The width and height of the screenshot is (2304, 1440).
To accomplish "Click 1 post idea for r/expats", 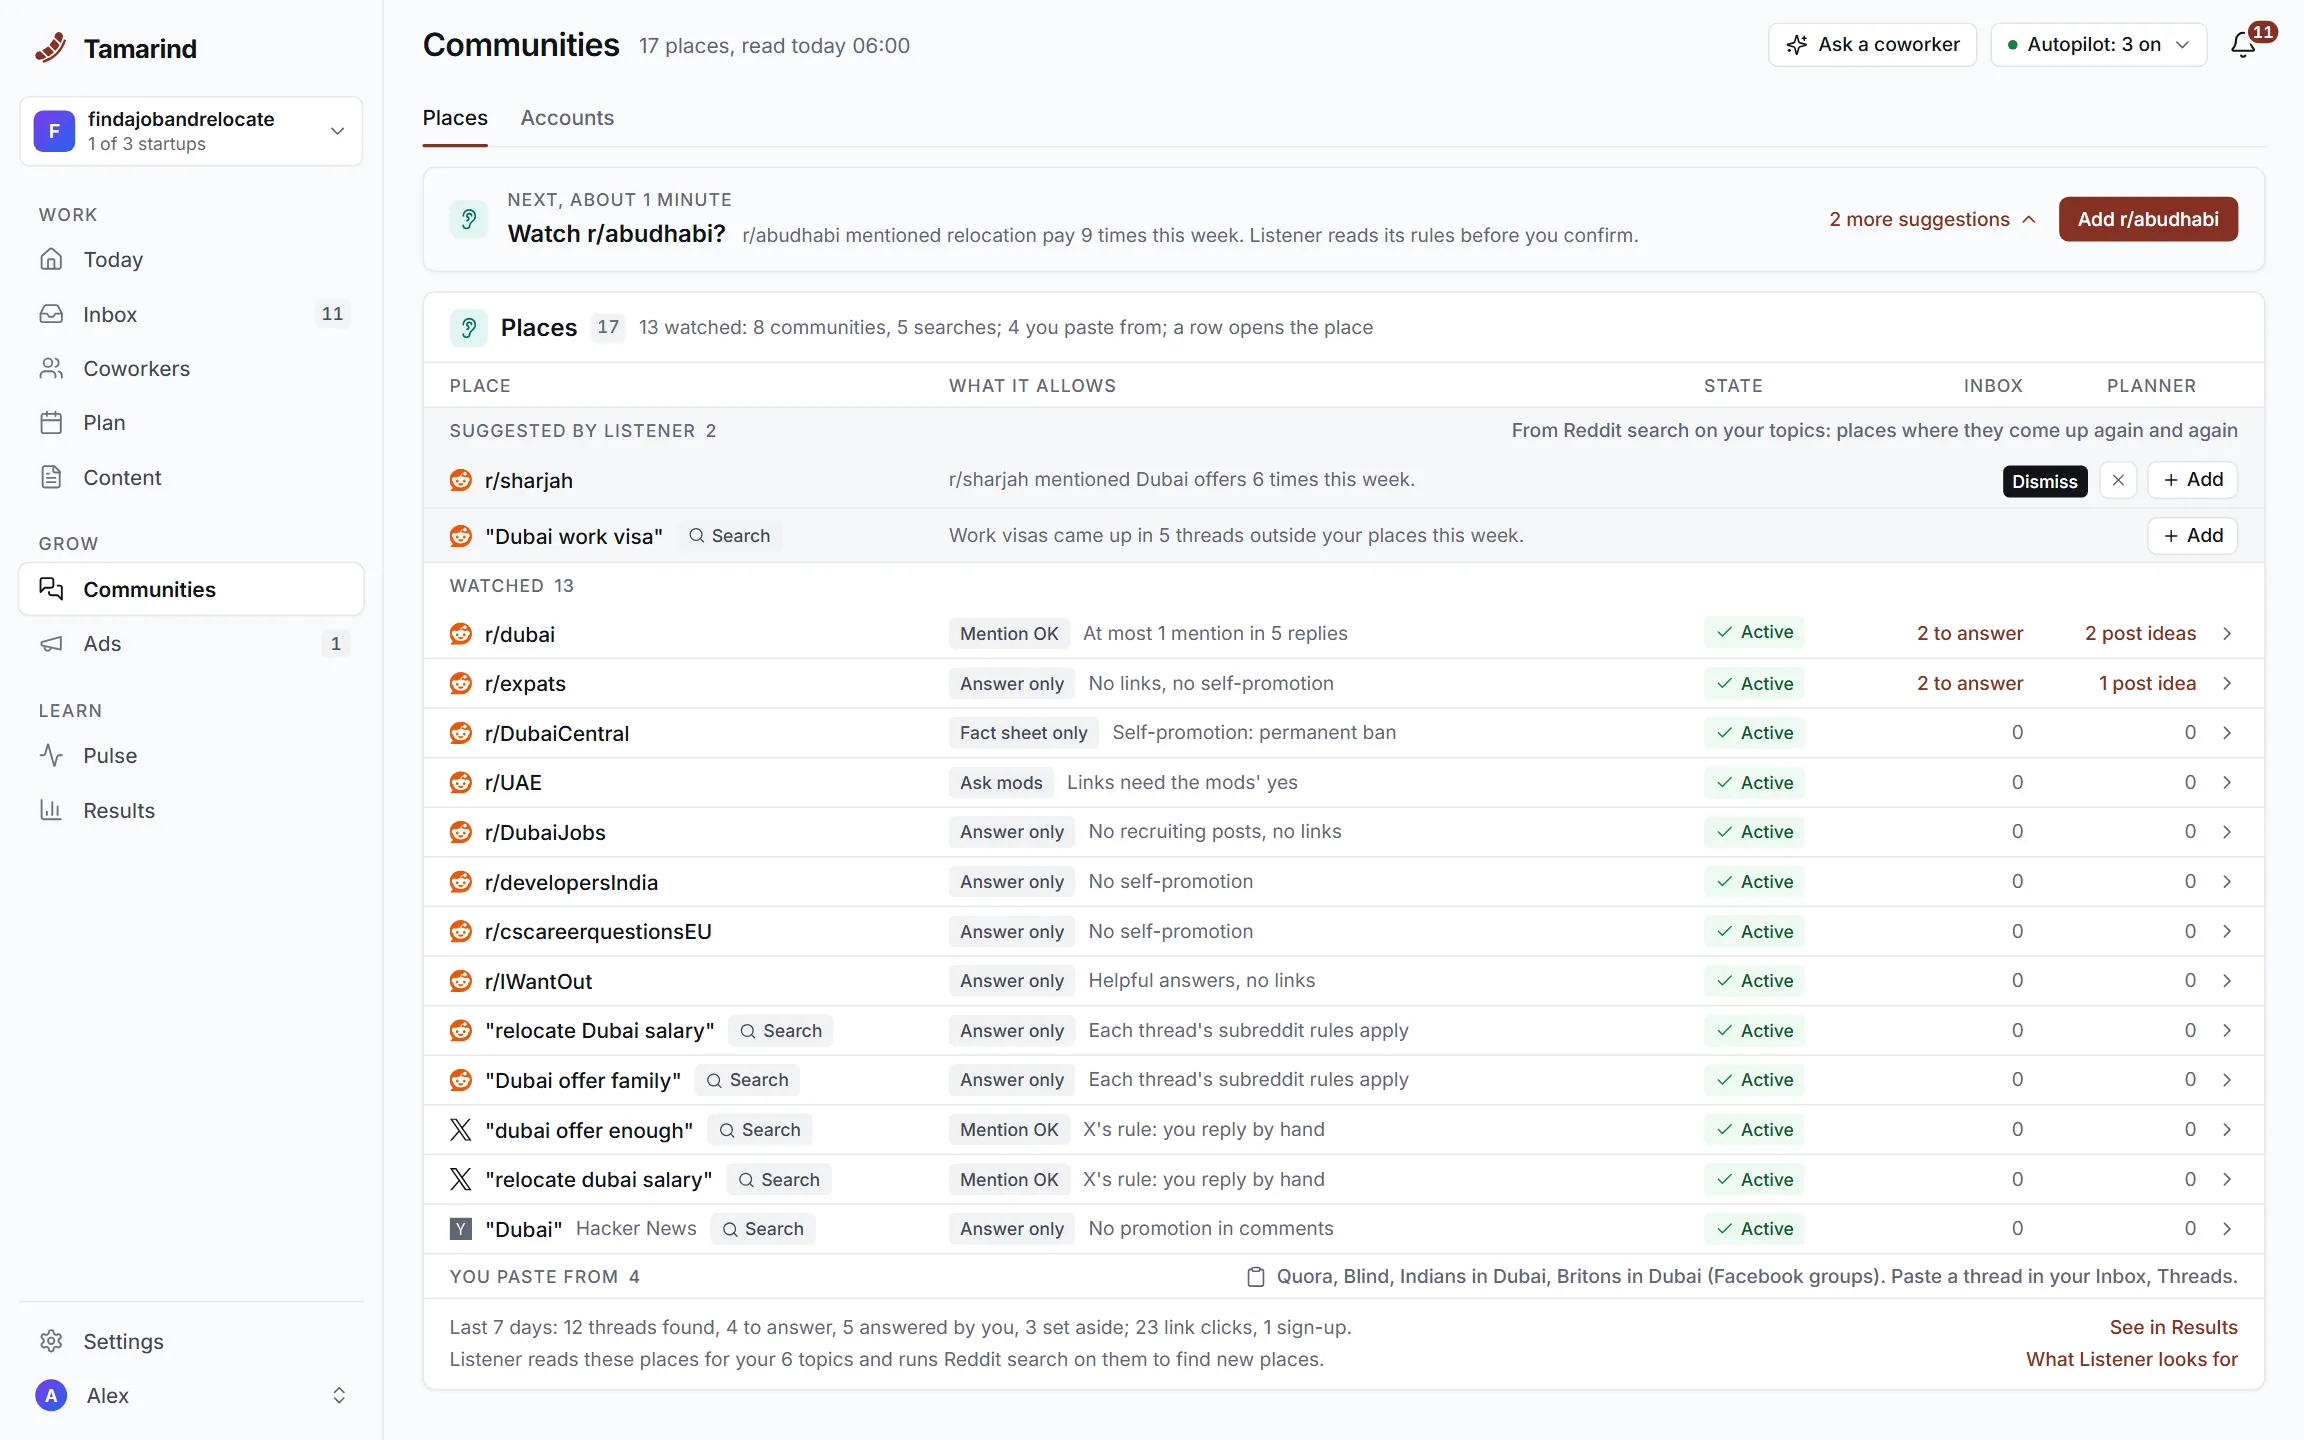I will coord(2147,683).
